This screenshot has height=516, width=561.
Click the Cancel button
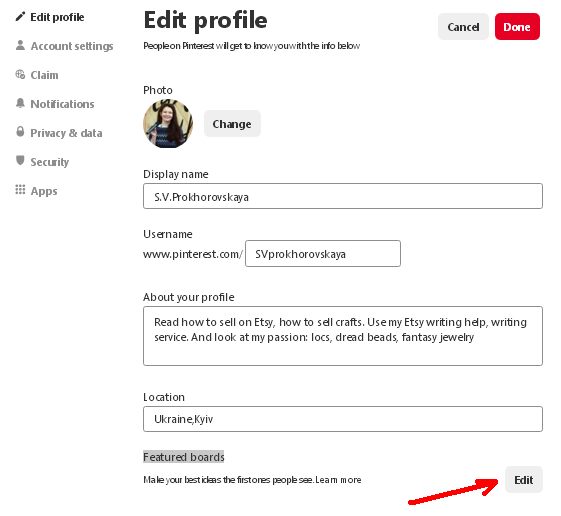463,27
